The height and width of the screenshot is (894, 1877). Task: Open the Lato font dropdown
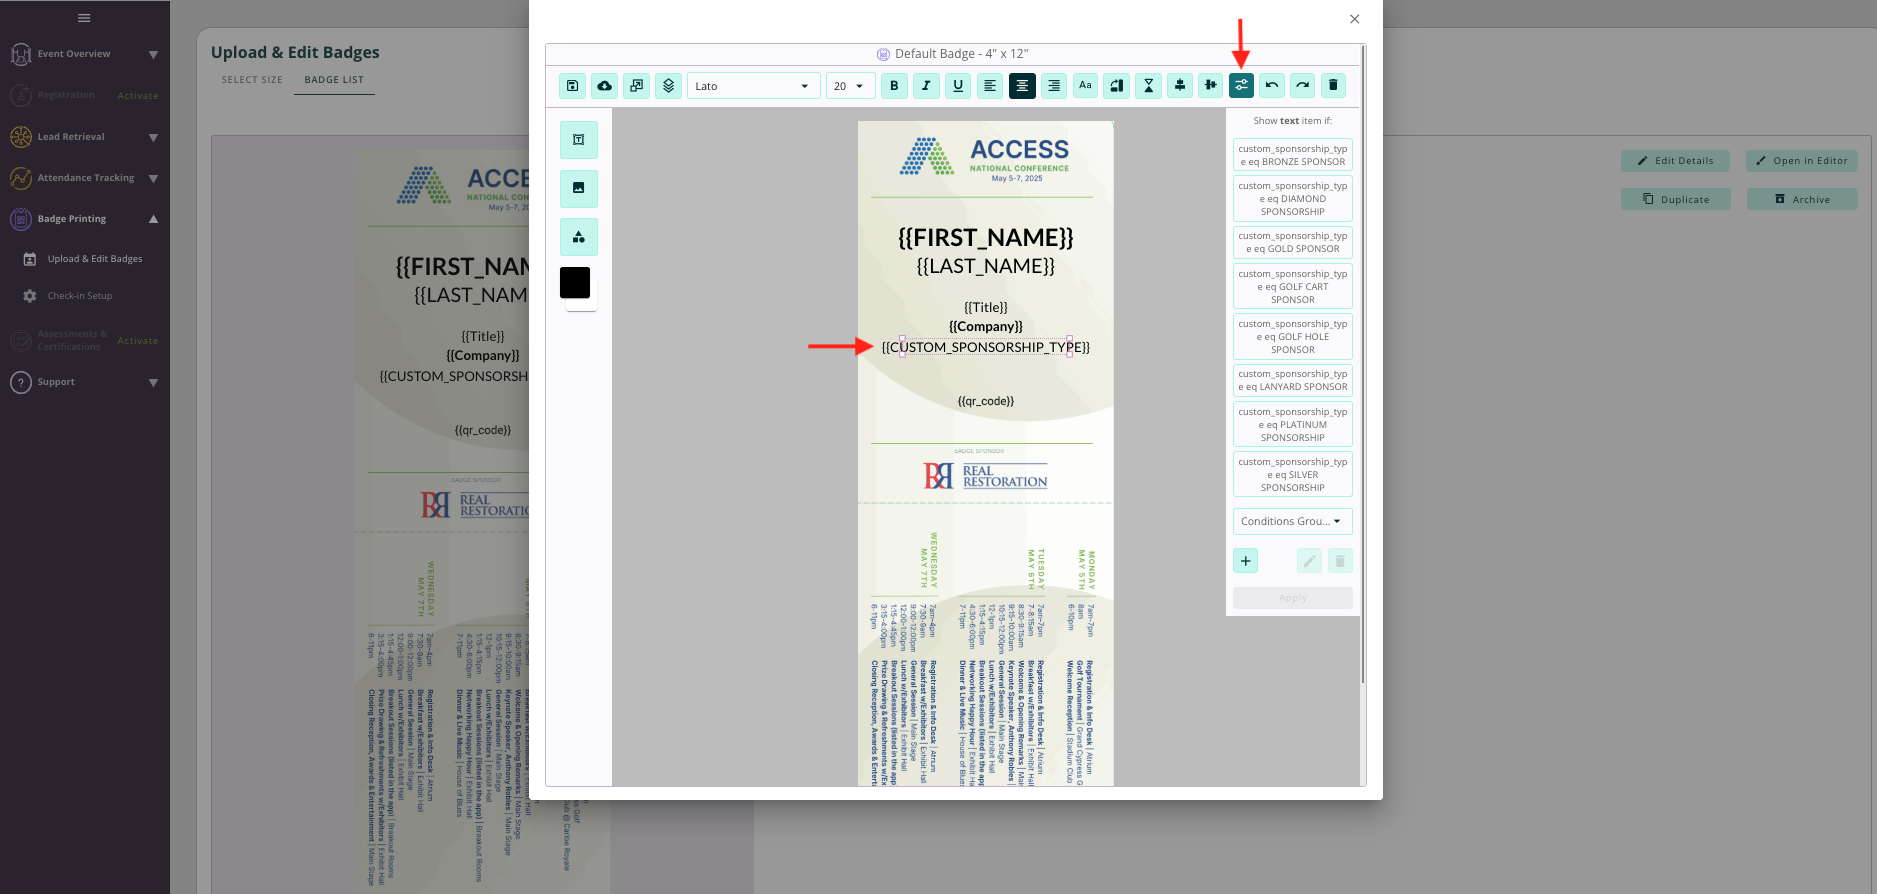click(753, 86)
